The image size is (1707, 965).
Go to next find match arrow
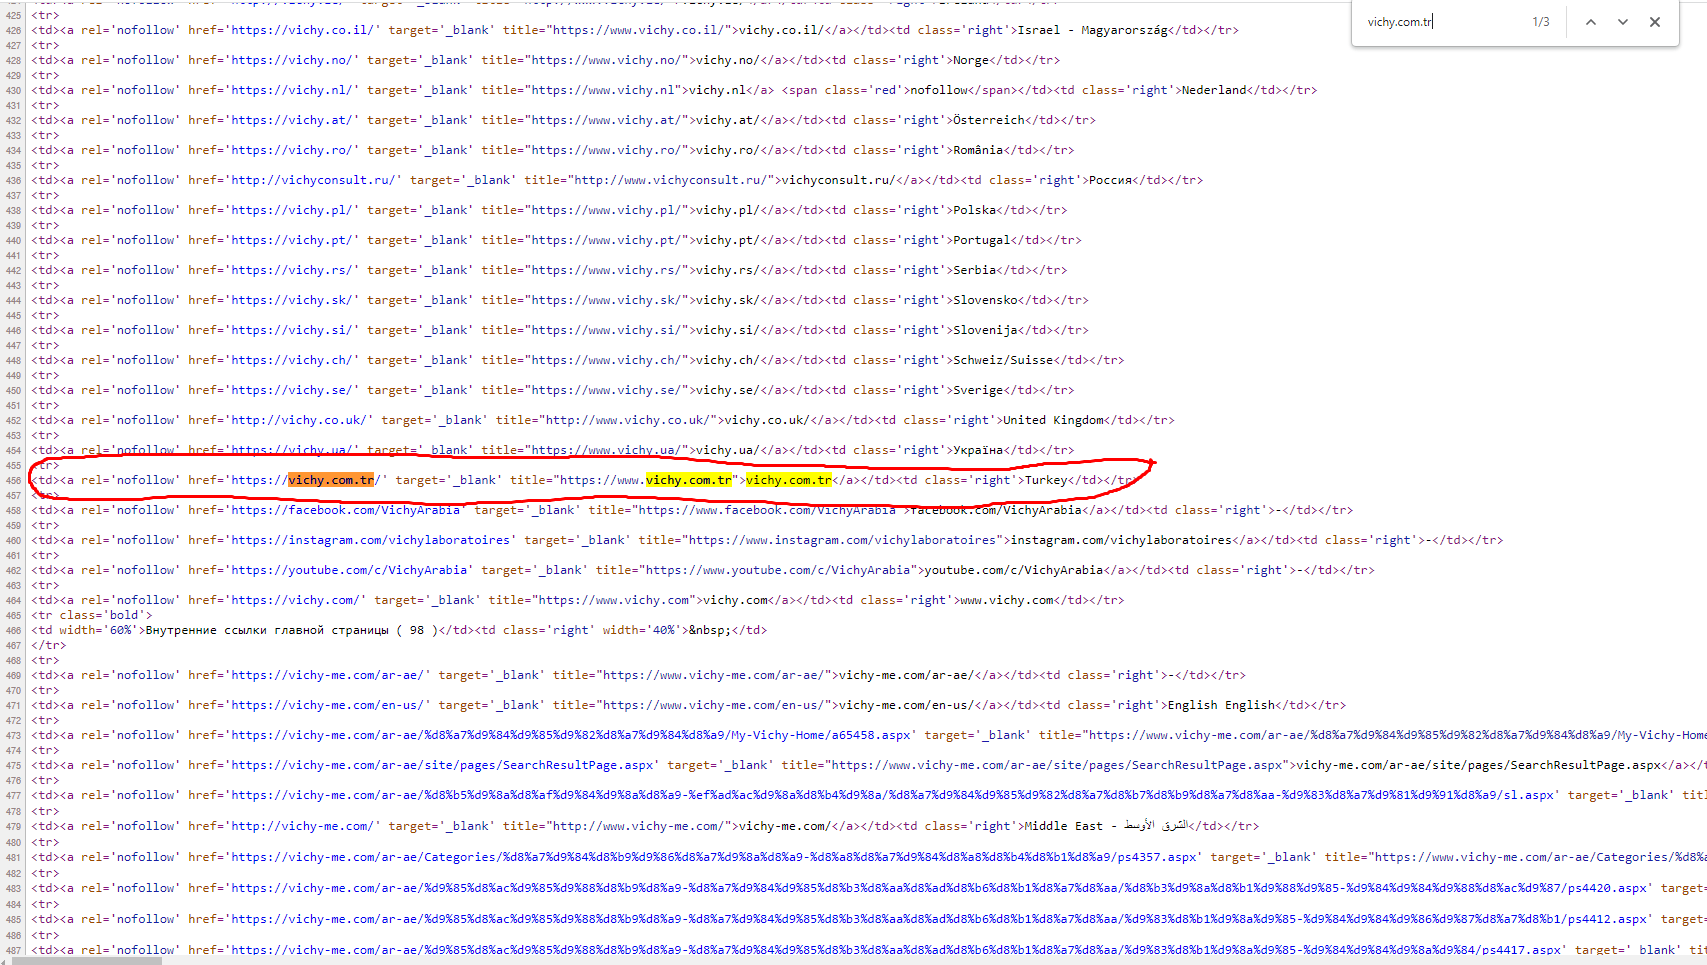[1622, 22]
